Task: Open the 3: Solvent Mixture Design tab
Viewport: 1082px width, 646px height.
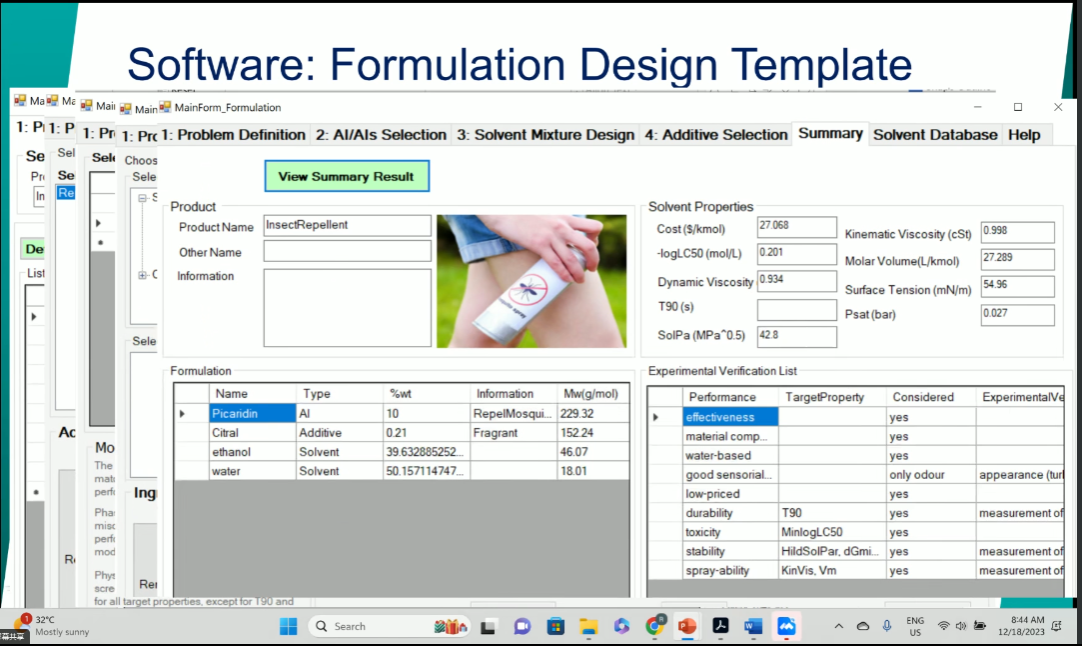Action: [x=546, y=135]
